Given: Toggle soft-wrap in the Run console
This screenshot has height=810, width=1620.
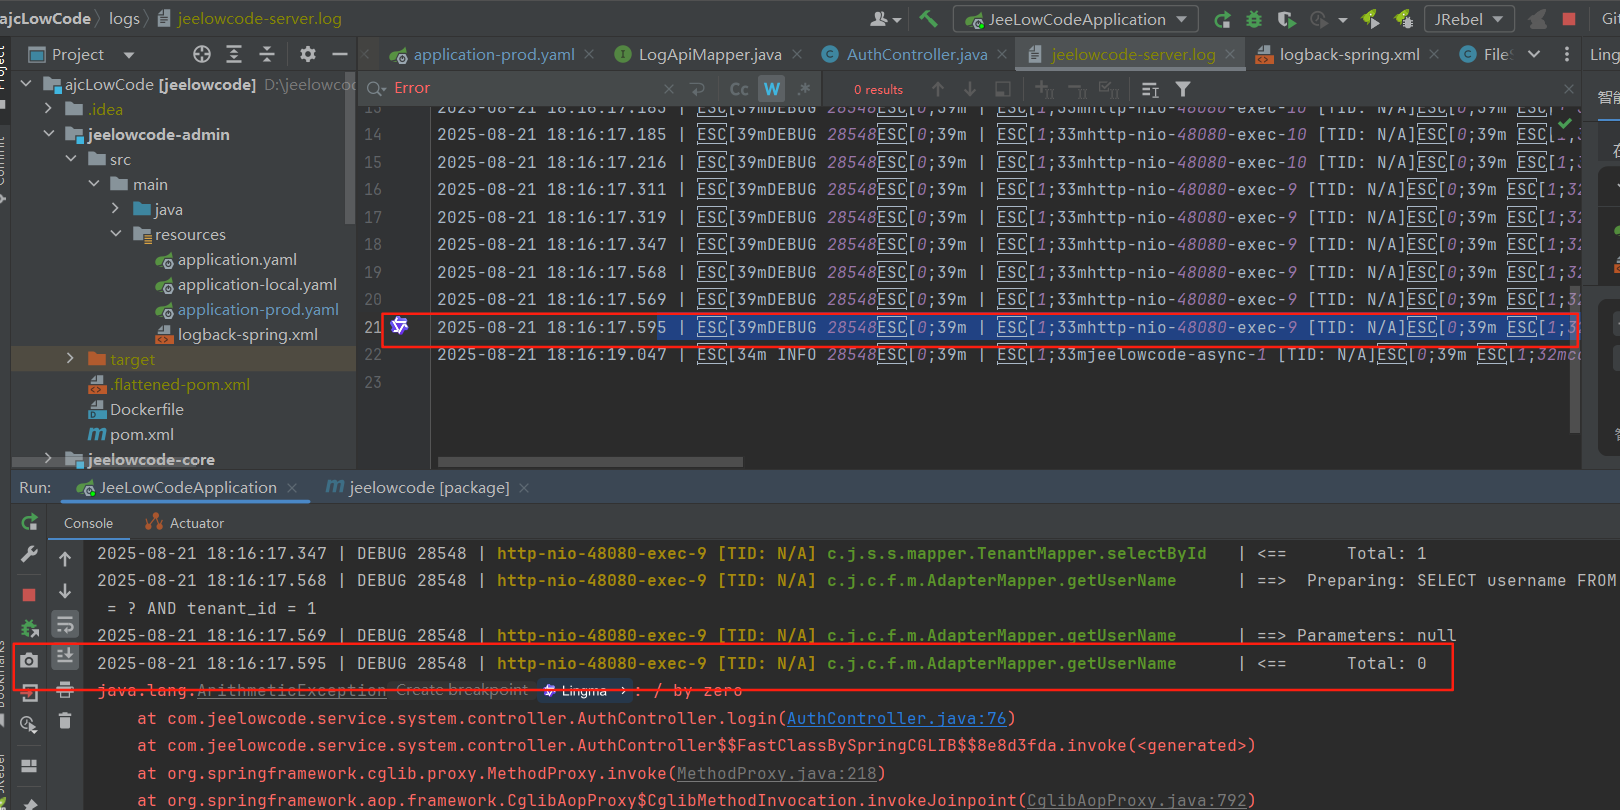Looking at the screenshot, I should pyautogui.click(x=65, y=625).
